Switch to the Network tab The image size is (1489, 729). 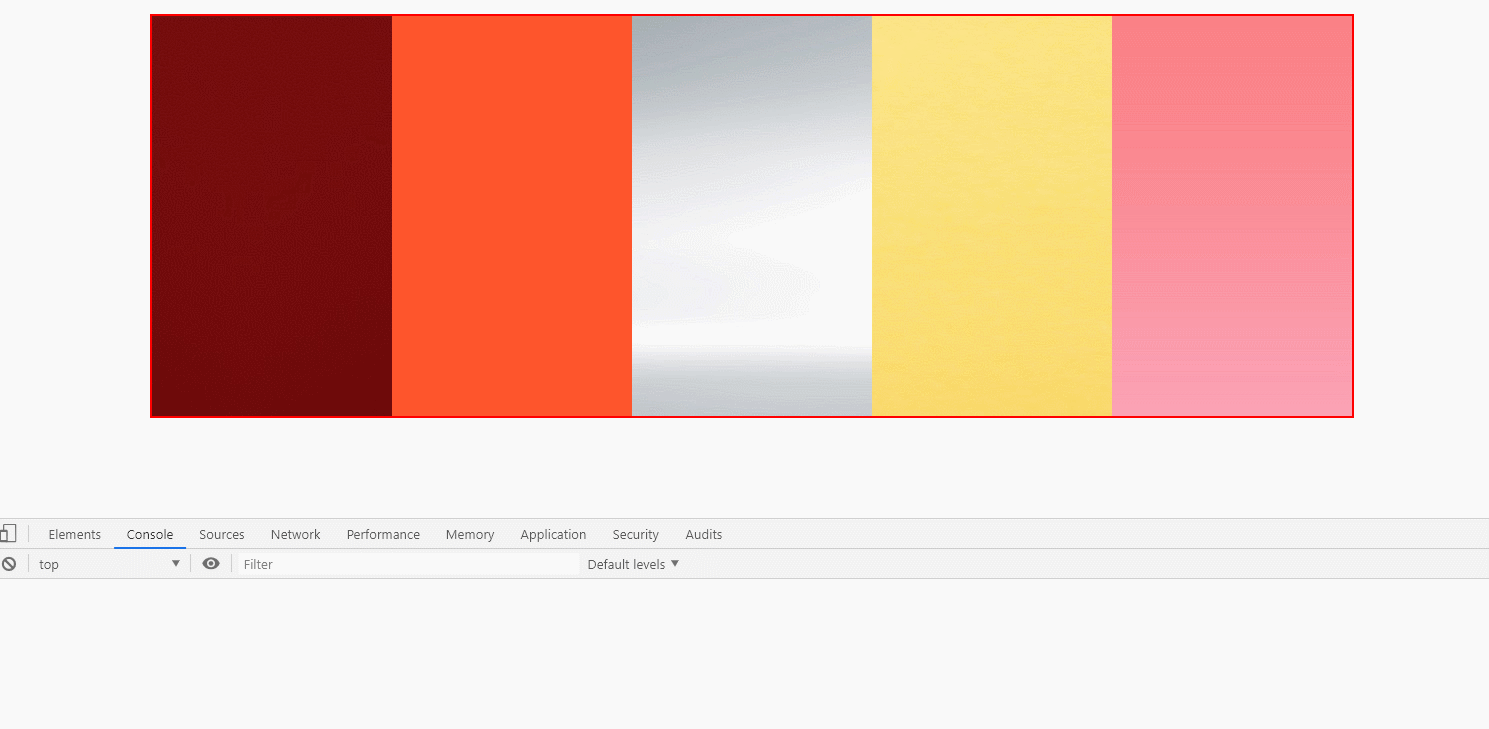[296, 534]
